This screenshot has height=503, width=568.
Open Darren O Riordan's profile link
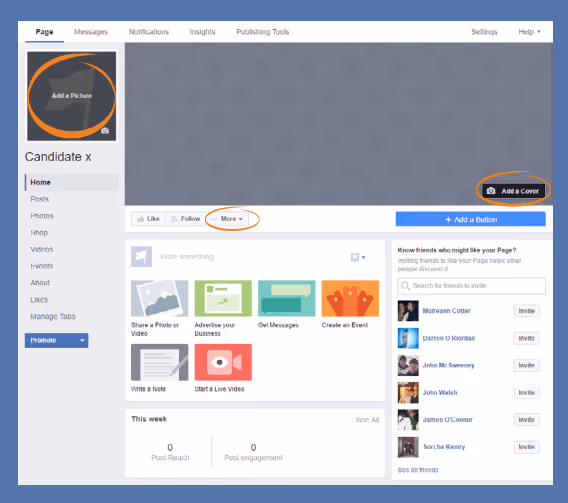(449, 338)
